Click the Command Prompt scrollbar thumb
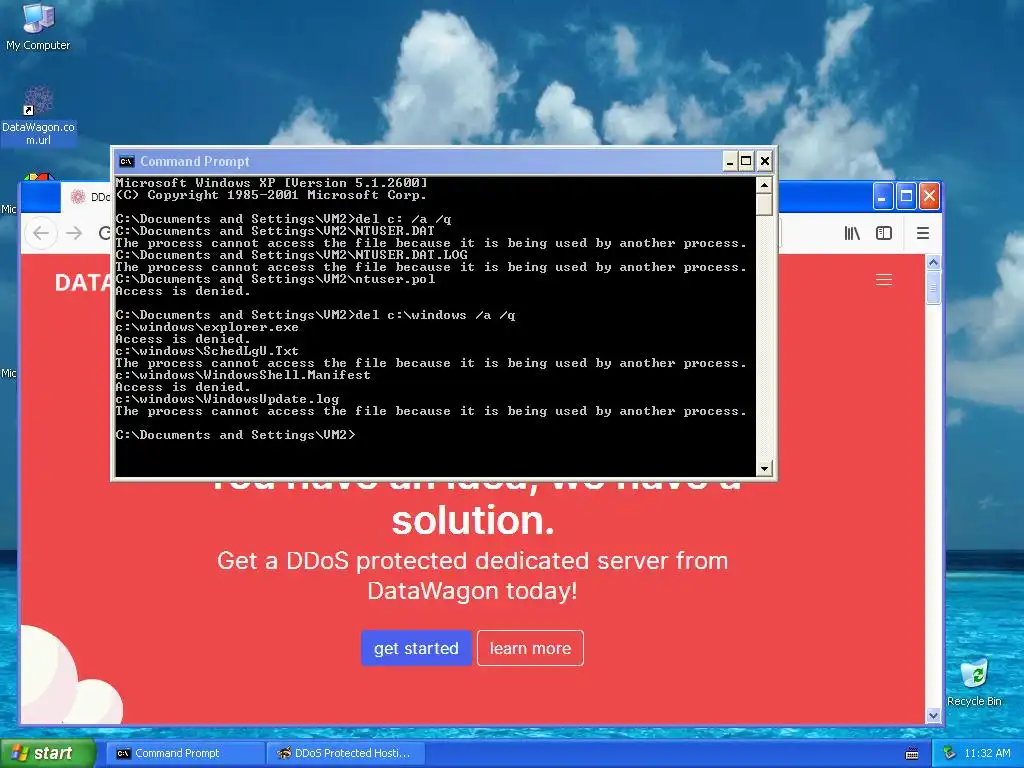Screen dimensions: 1024x768 point(764,204)
